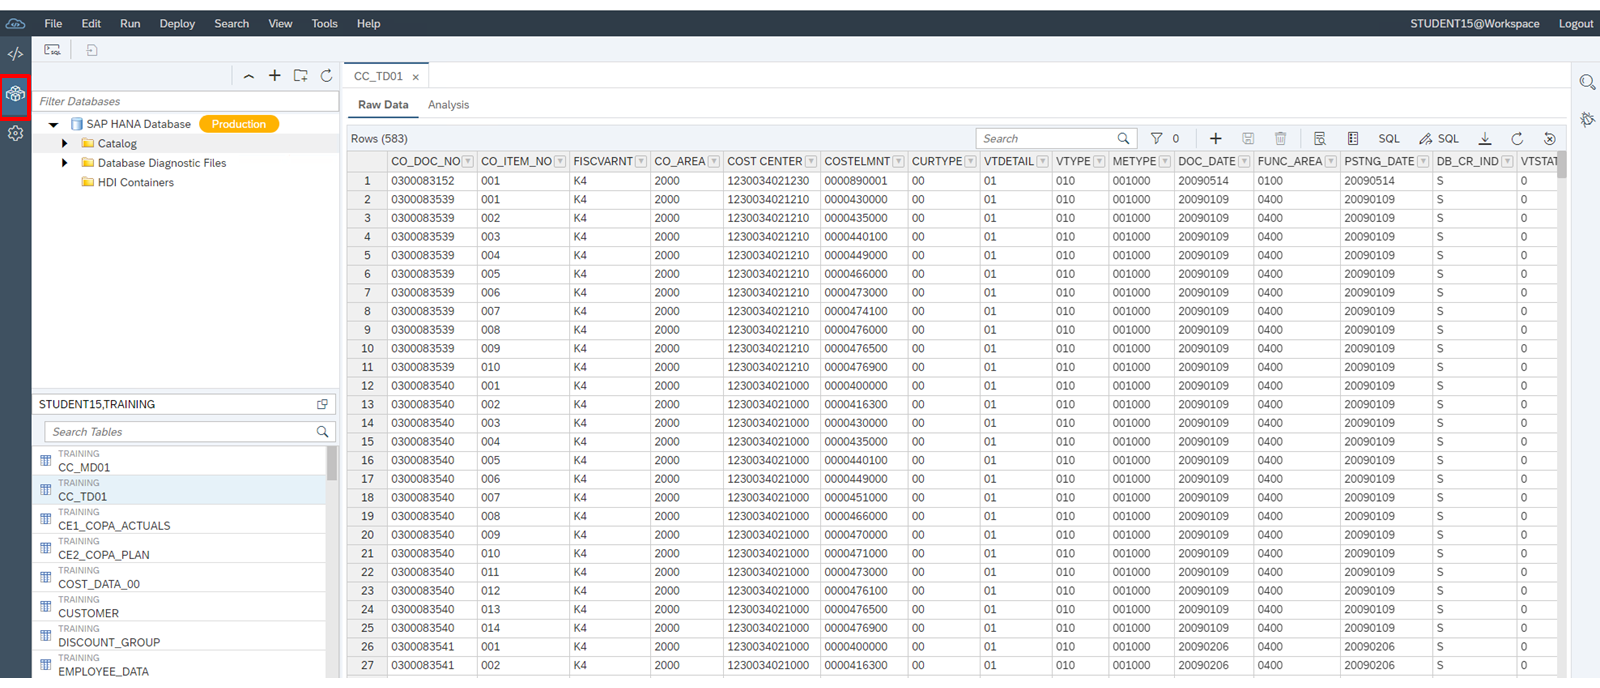Open the Help menu
The width and height of the screenshot is (1600, 688).
pyautogui.click(x=368, y=23)
